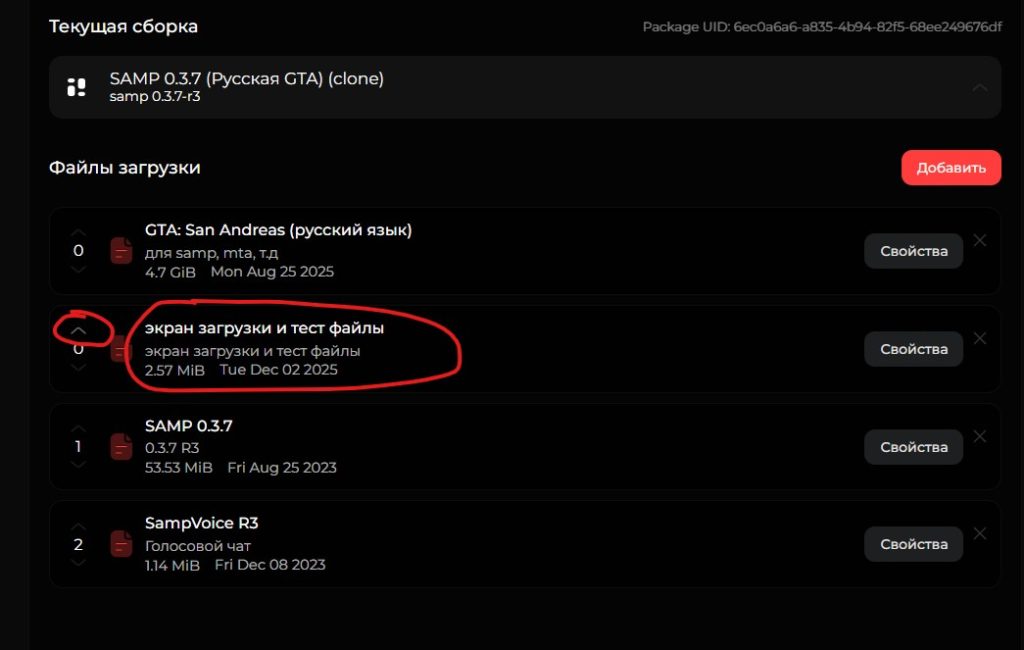The image size is (1024, 650).
Task: Click the build icon beside SAMP 0.3.7 (Русская GTA)
Action: tap(76, 87)
